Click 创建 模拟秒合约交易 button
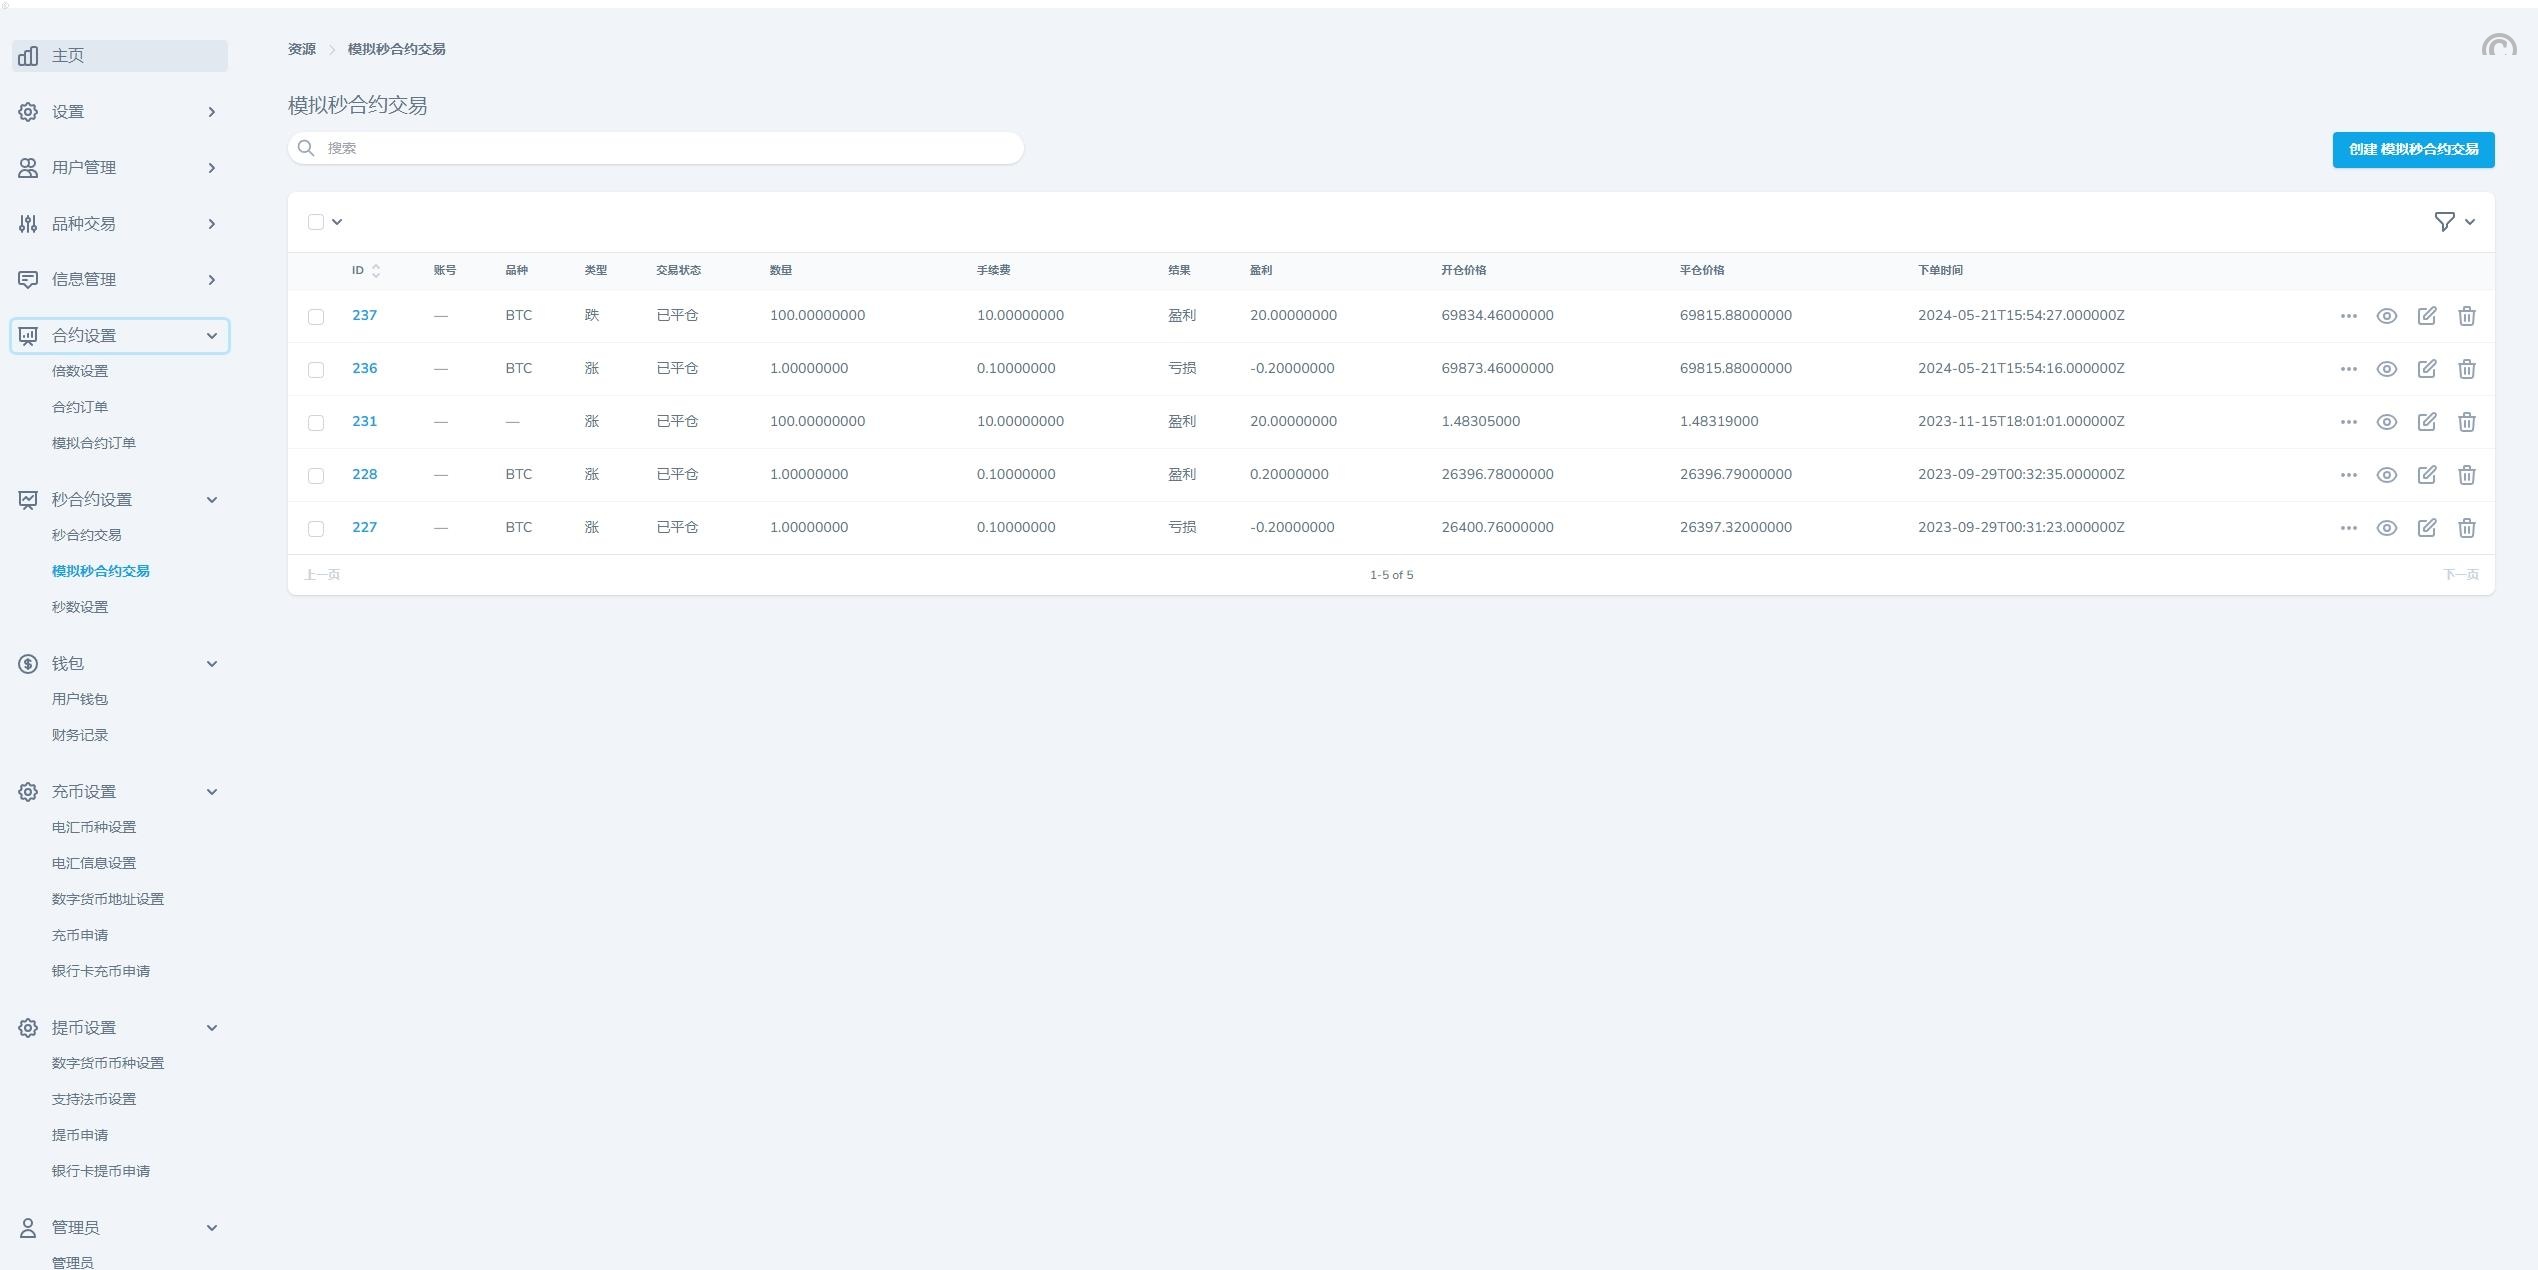Image resolution: width=2538 pixels, height=1270 pixels. click(x=2412, y=150)
